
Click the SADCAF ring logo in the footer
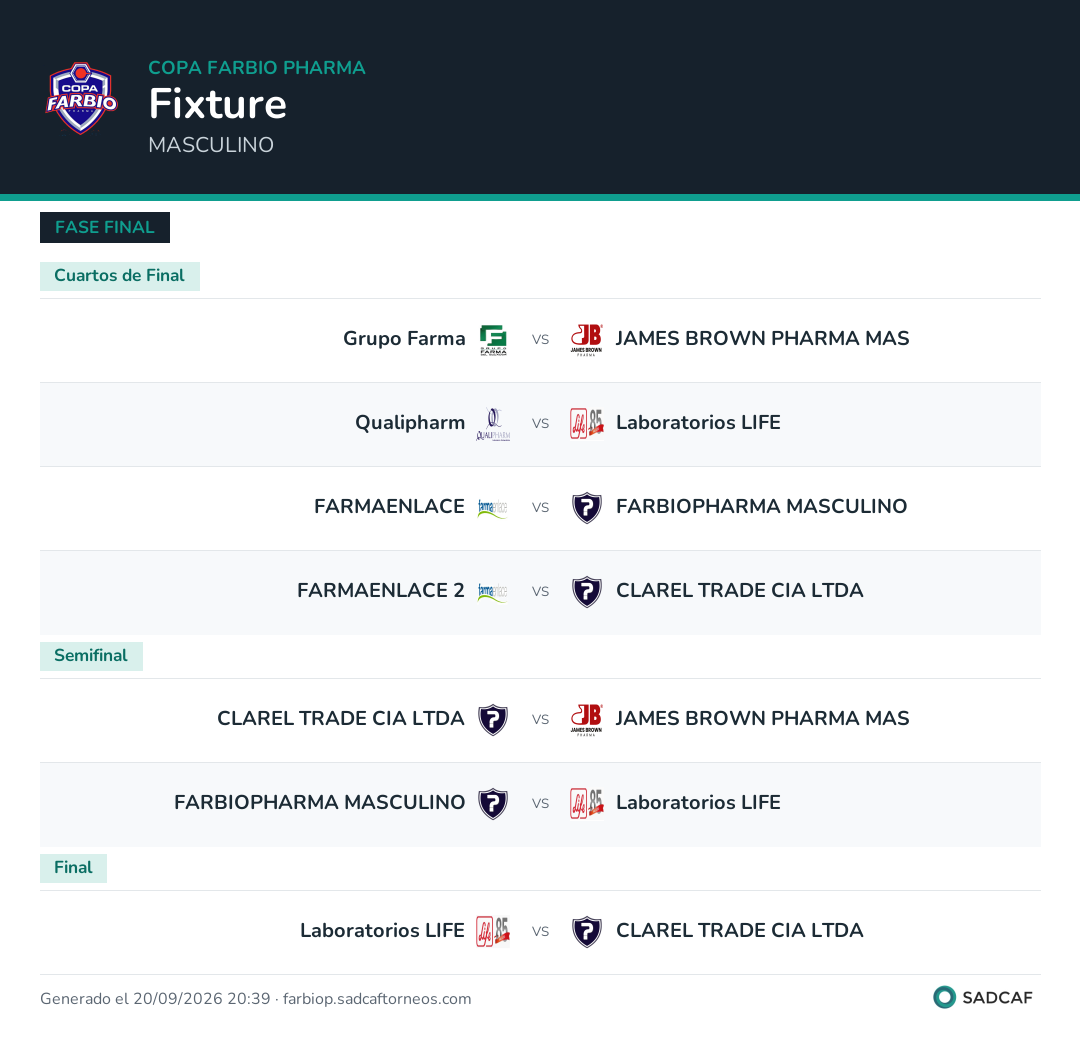944,997
